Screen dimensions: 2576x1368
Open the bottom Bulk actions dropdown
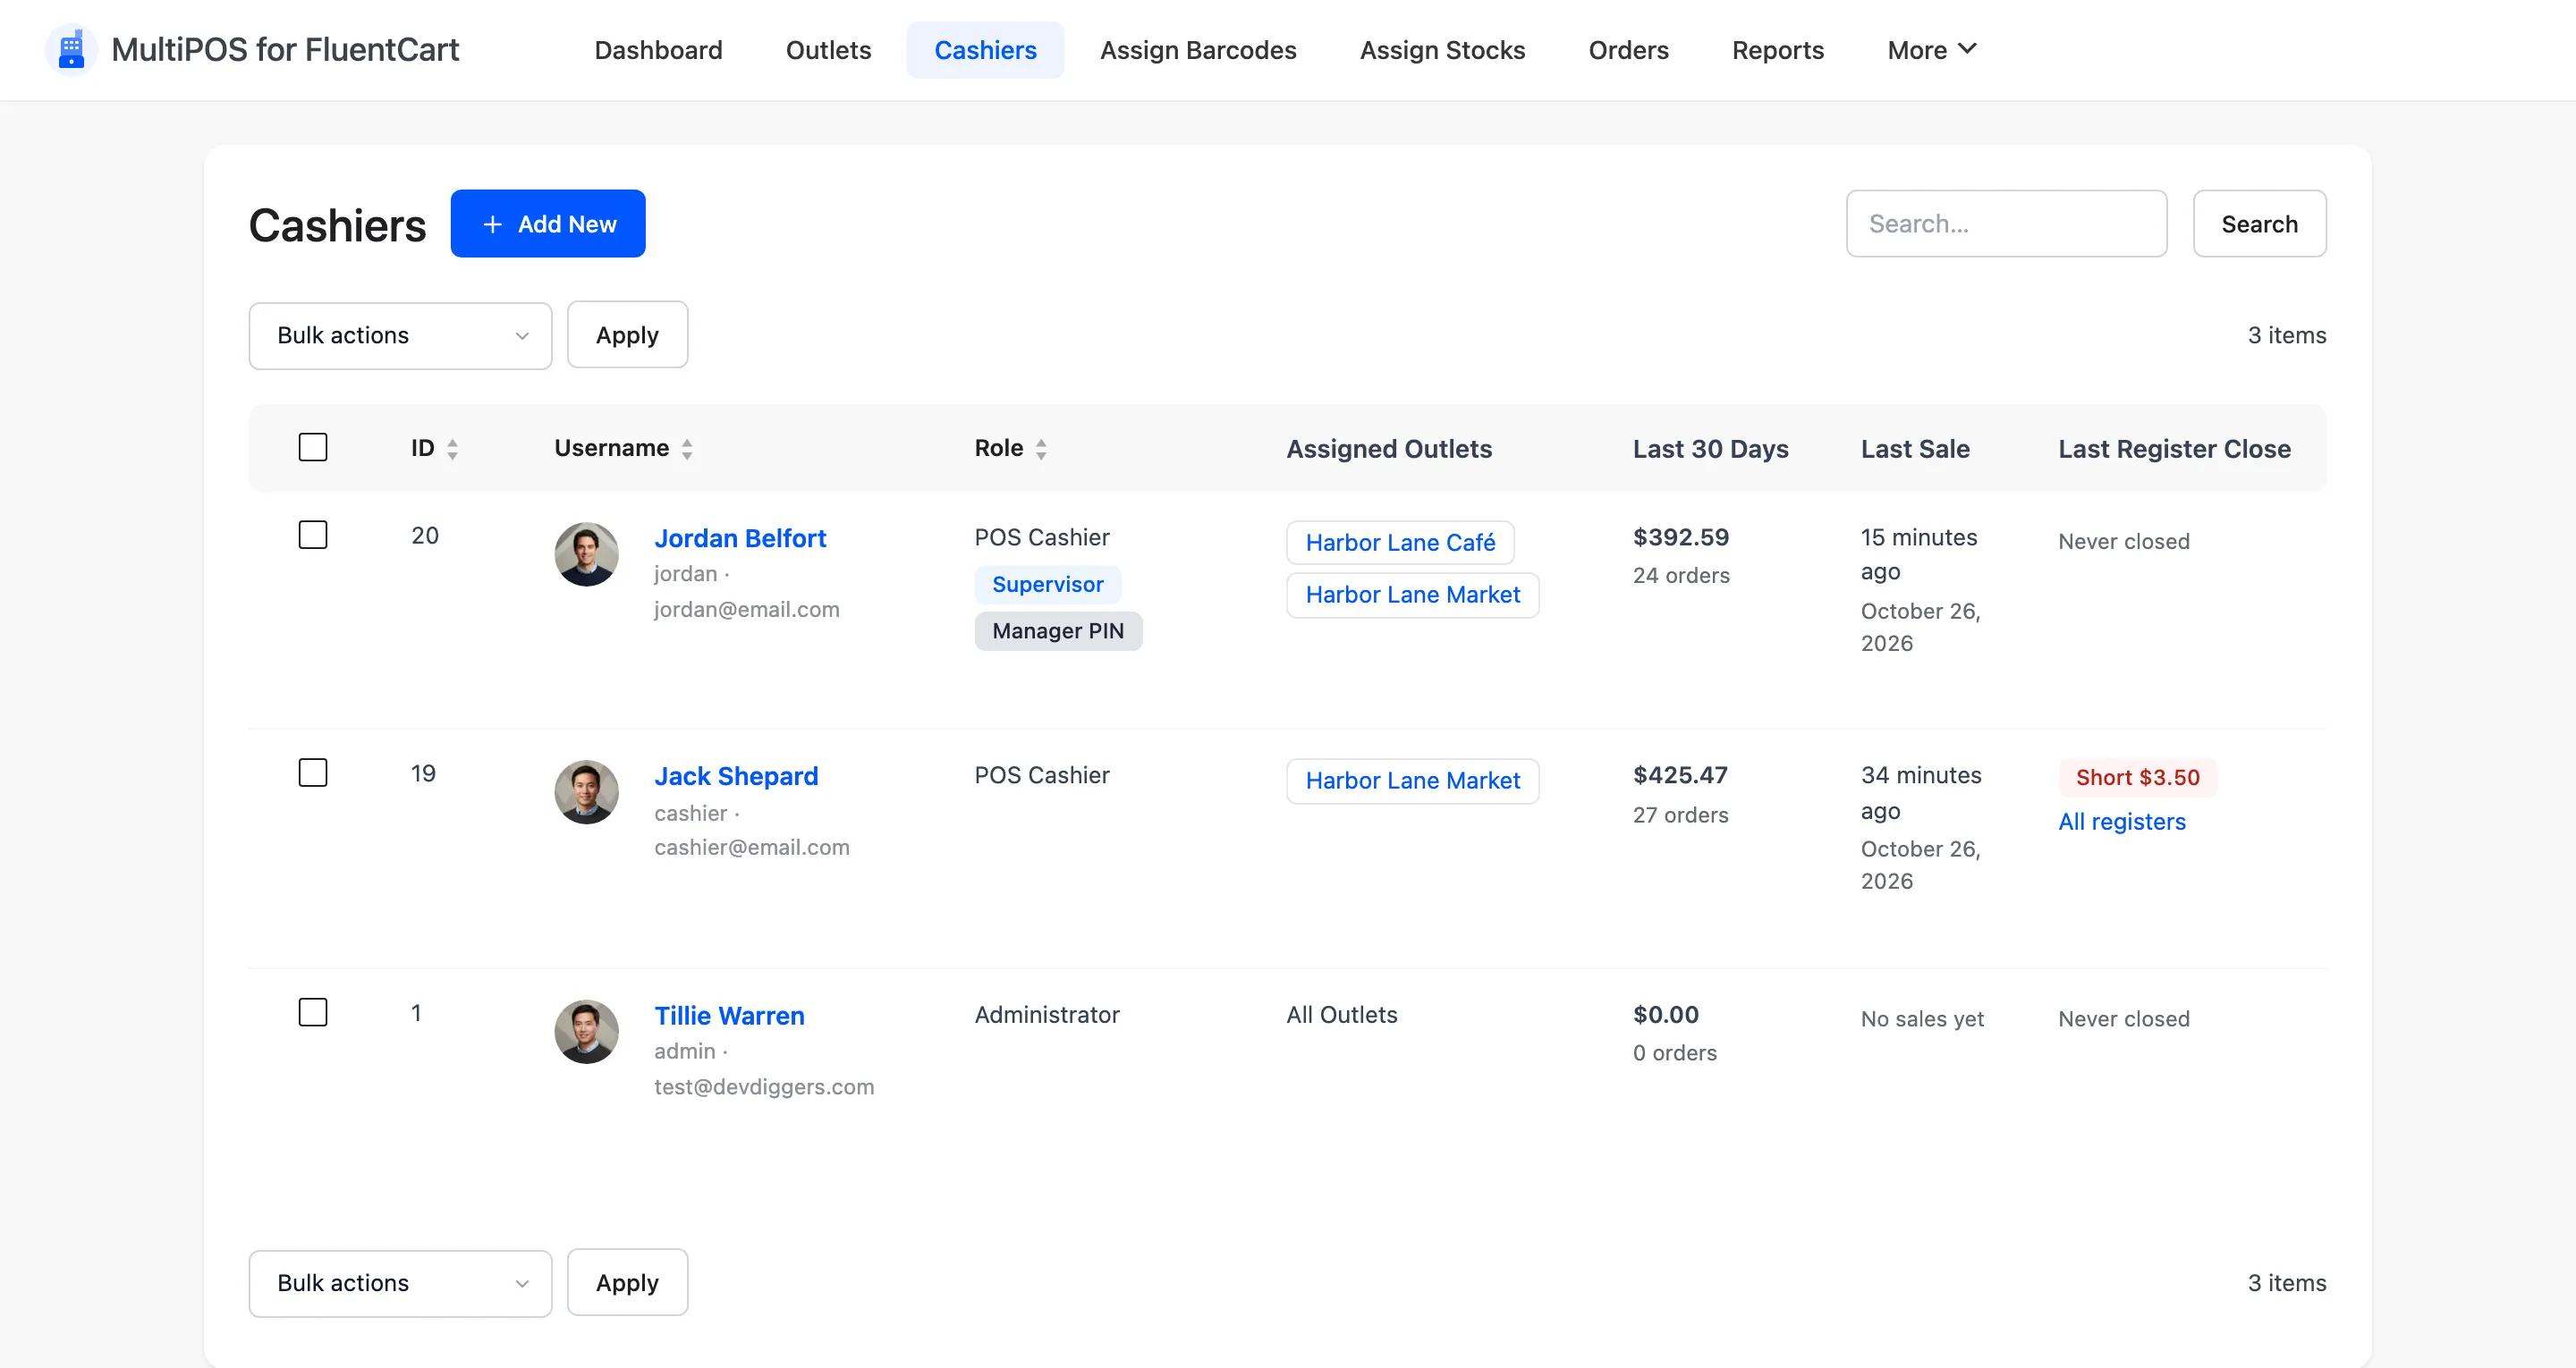pos(400,1283)
